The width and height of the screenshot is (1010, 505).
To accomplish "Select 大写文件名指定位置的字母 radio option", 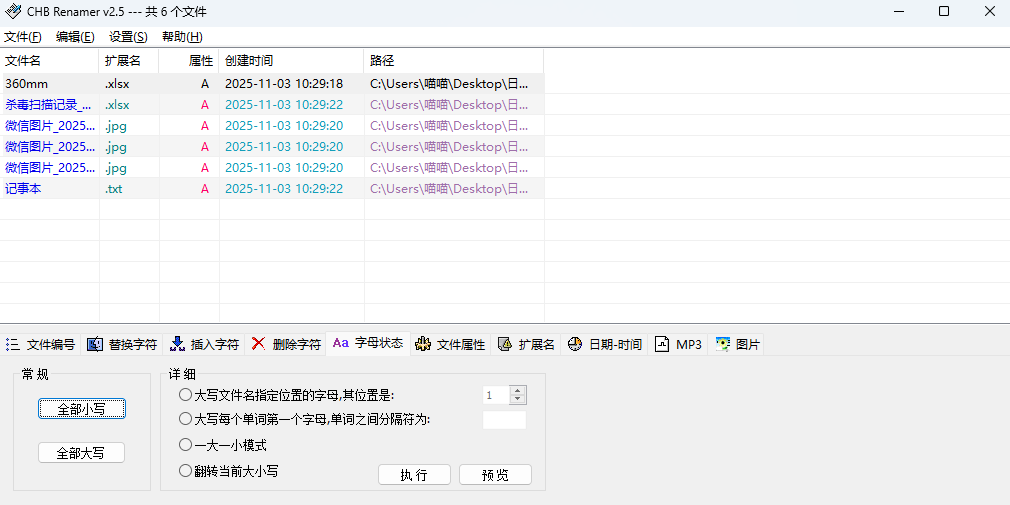I will (185, 395).
